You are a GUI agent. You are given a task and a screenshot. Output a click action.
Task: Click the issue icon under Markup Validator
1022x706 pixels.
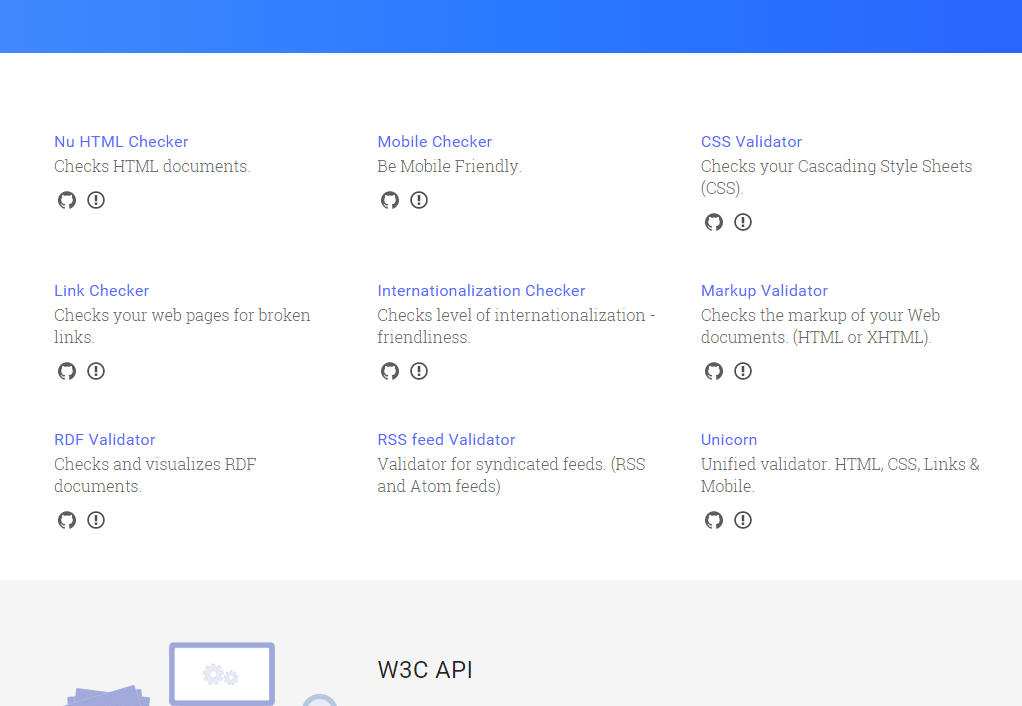[743, 371]
